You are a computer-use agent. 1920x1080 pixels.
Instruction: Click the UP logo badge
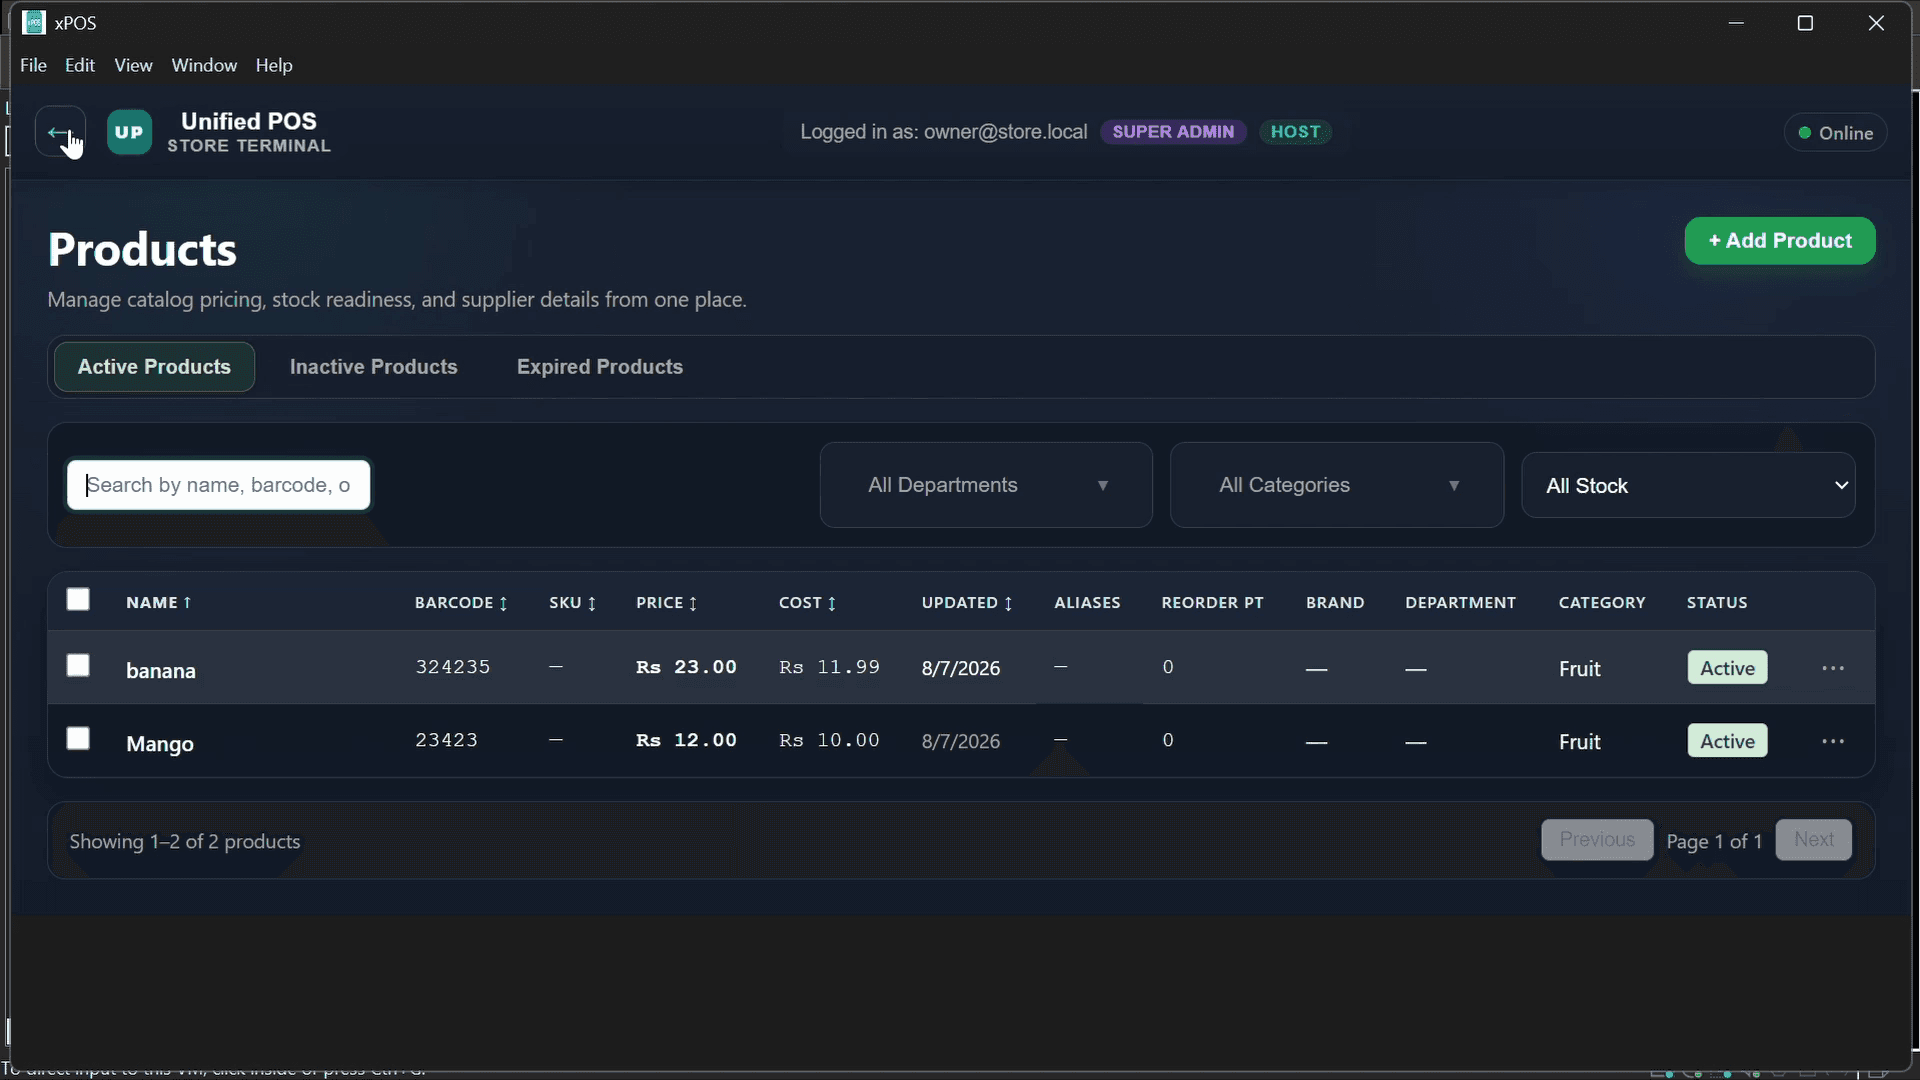pyautogui.click(x=129, y=132)
